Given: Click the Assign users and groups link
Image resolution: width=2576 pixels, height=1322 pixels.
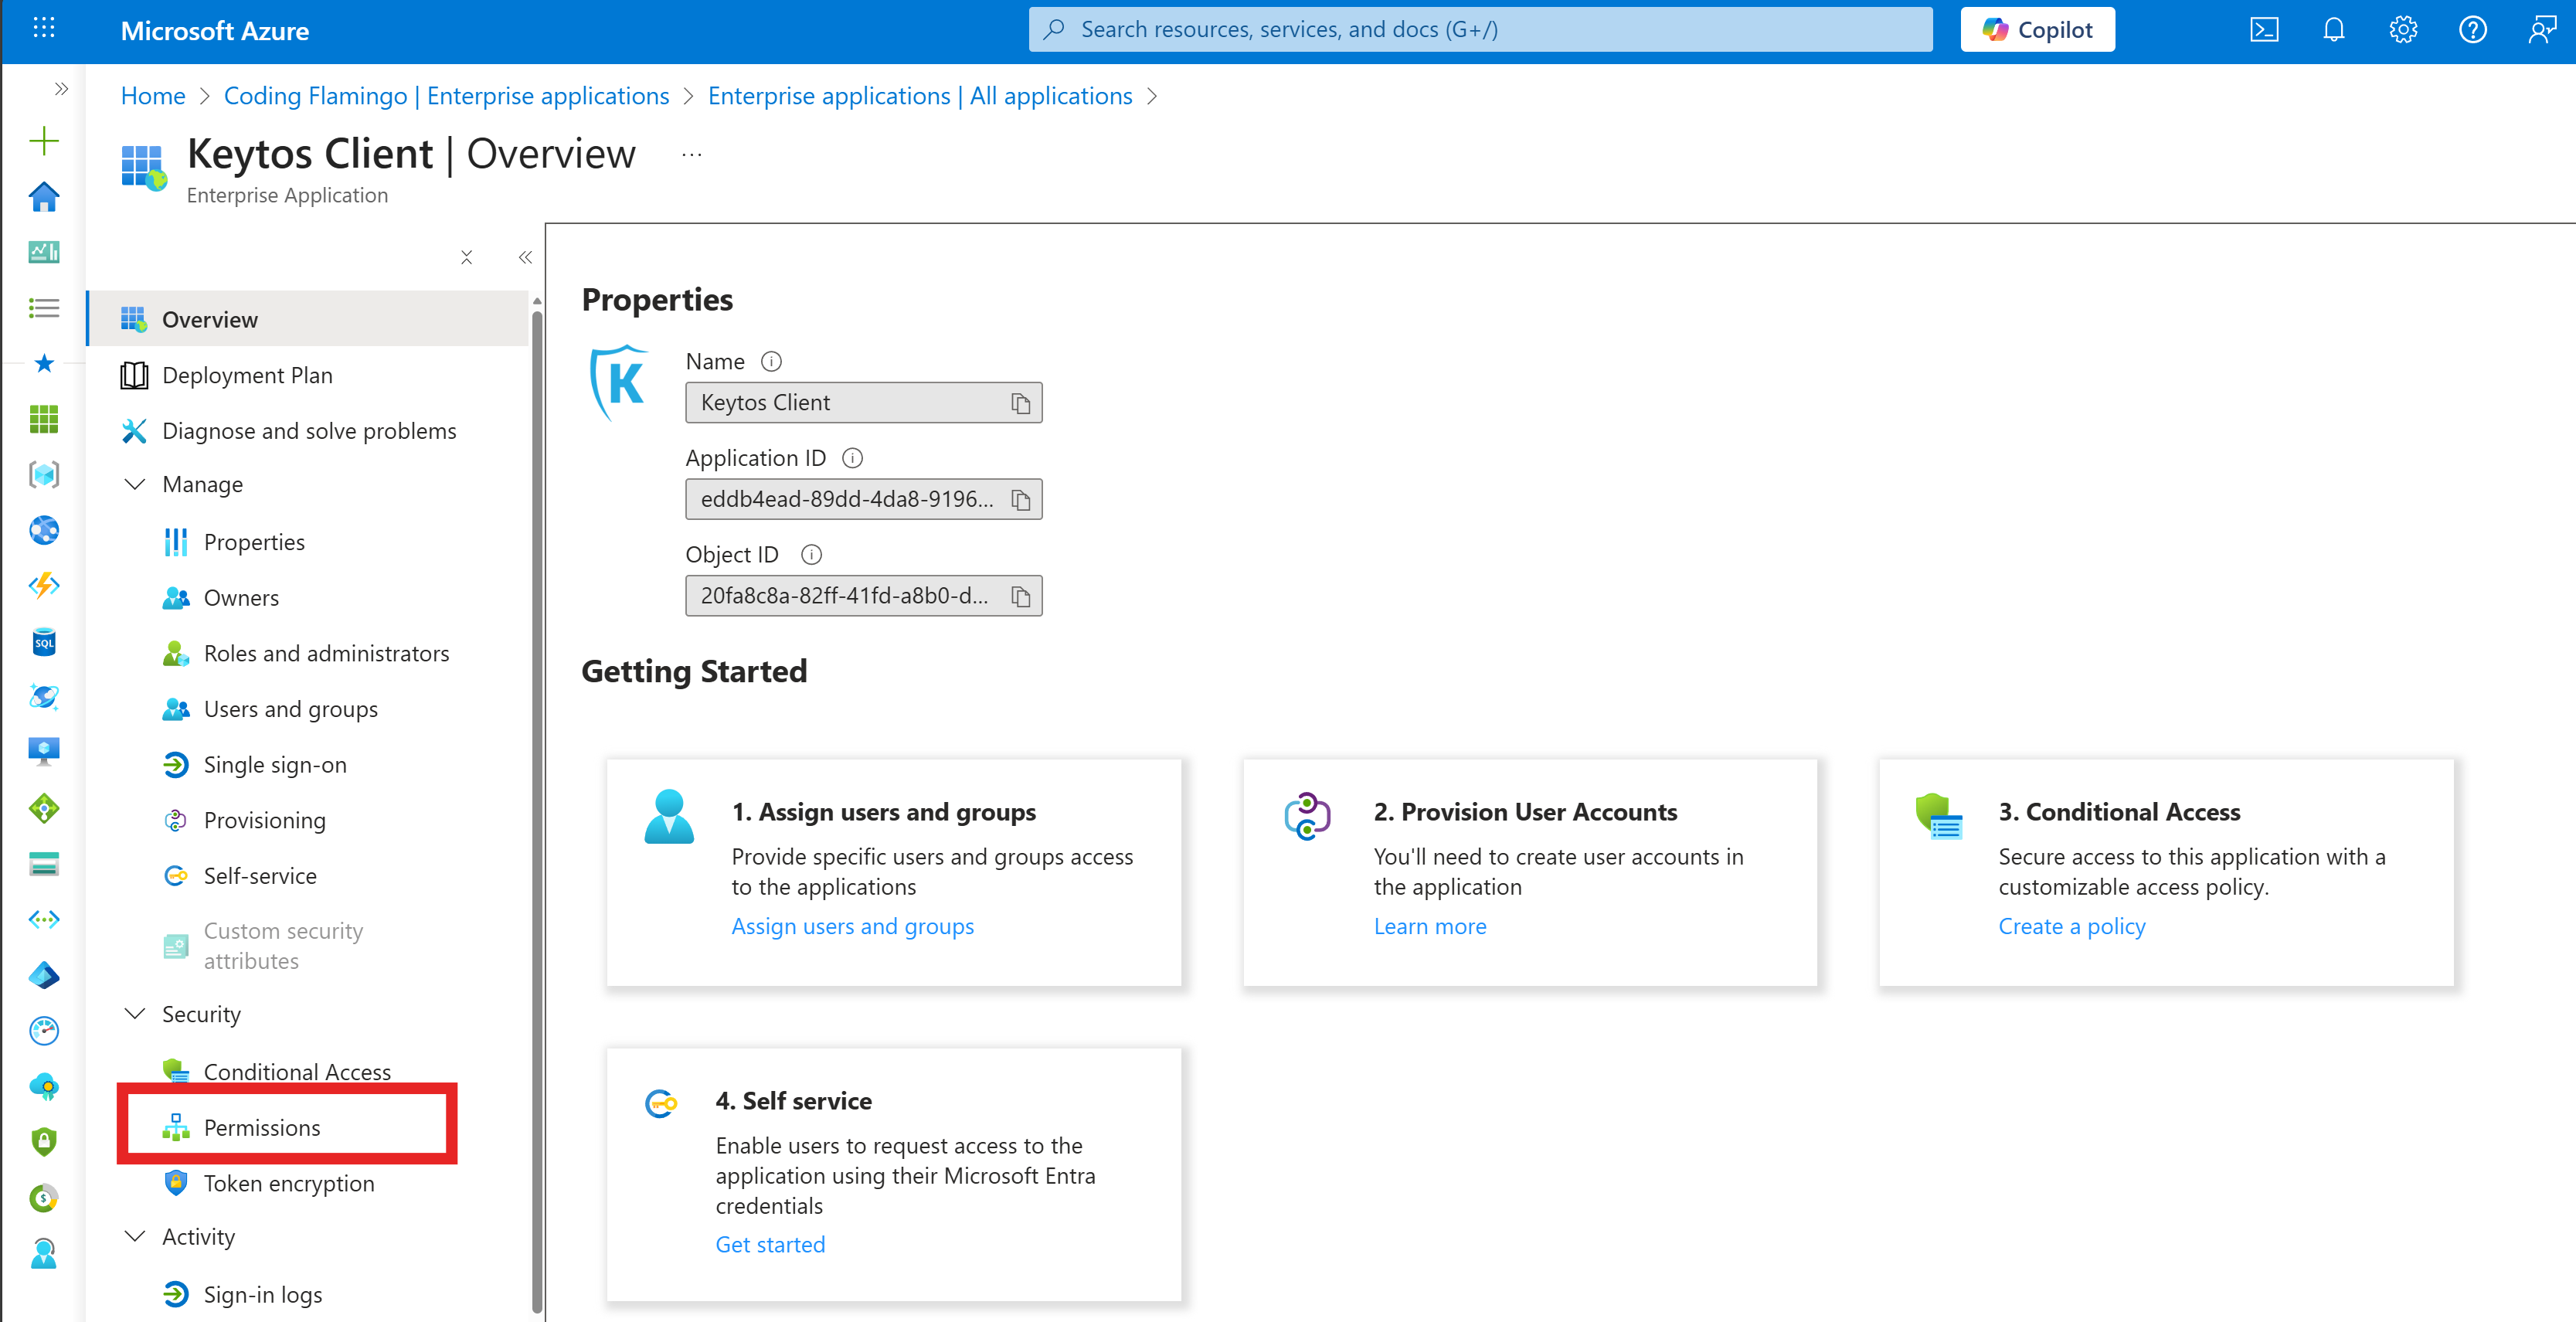Looking at the screenshot, I should point(852,926).
